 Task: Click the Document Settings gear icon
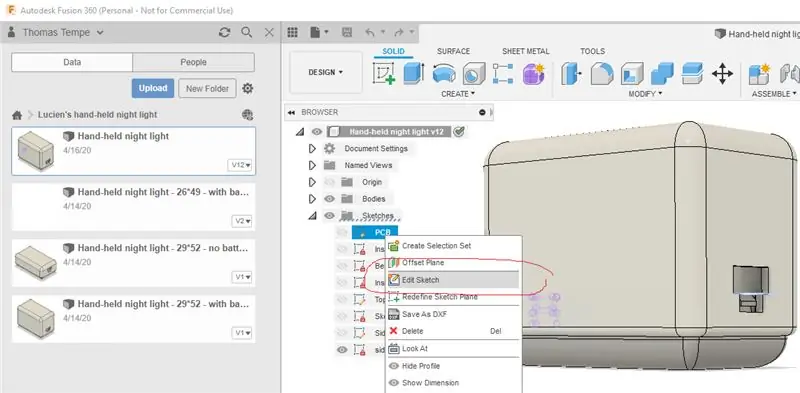(330, 149)
